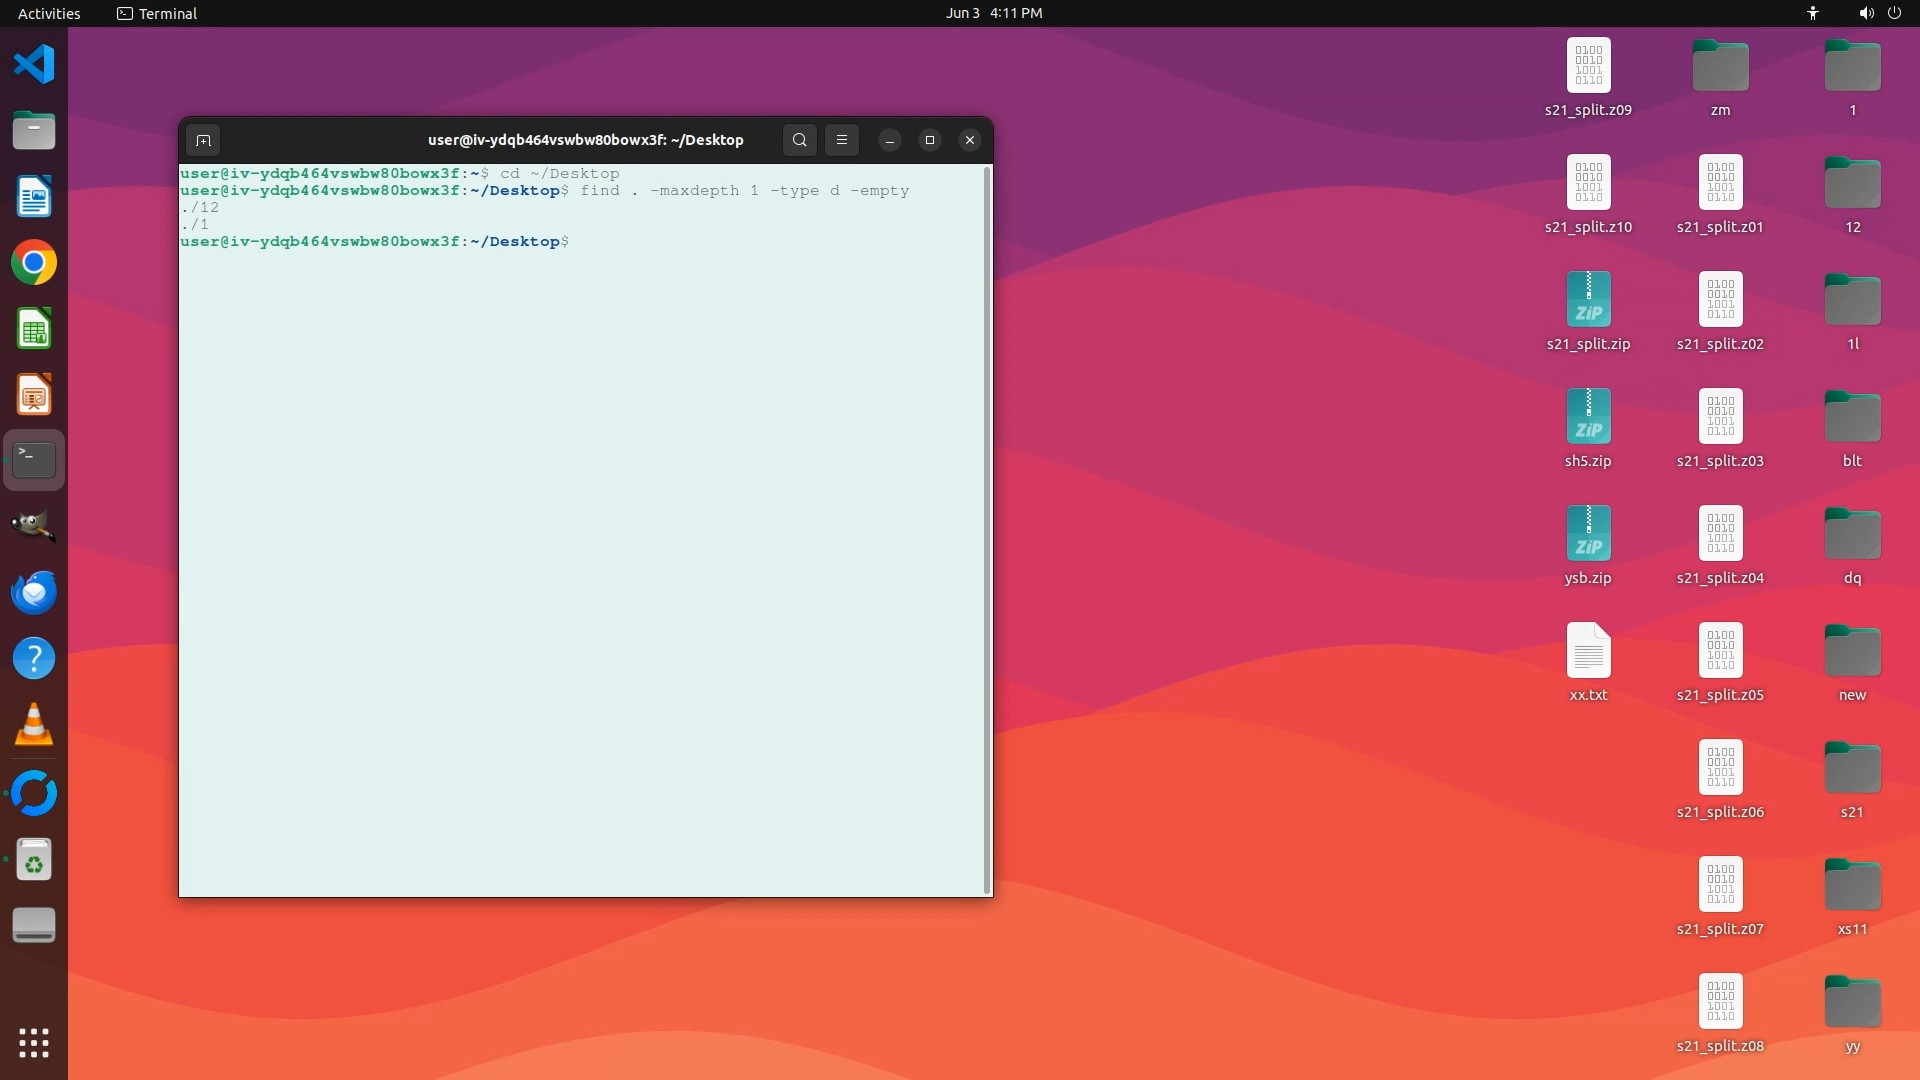The width and height of the screenshot is (1920, 1080).
Task: Open the terminal hamburger menu
Action: coord(842,140)
